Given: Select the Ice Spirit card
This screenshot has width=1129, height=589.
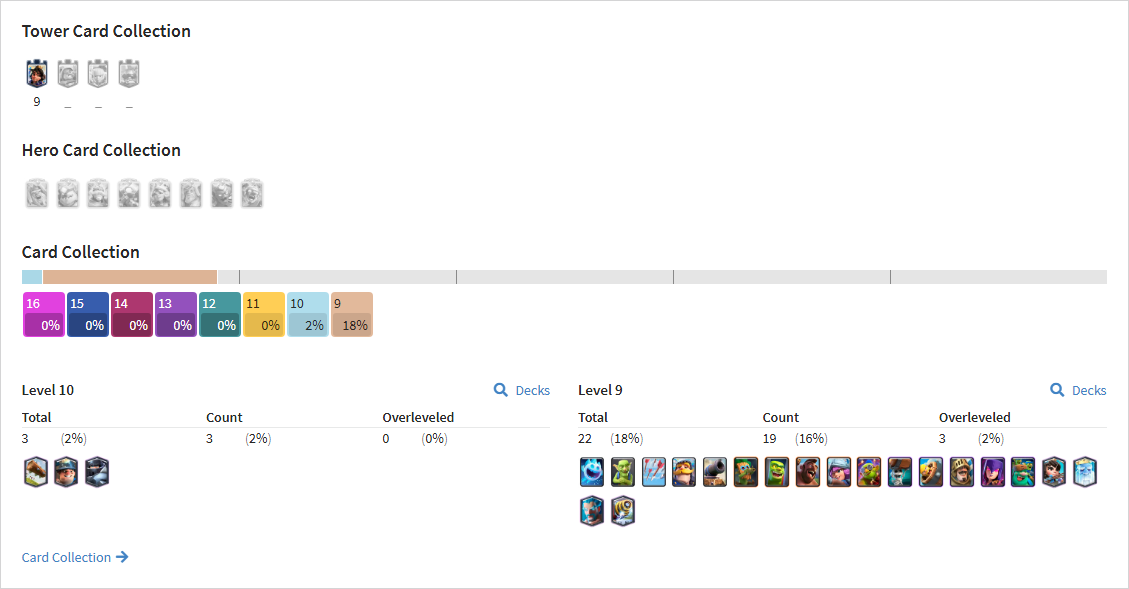Looking at the screenshot, I should pyautogui.click(x=592, y=472).
